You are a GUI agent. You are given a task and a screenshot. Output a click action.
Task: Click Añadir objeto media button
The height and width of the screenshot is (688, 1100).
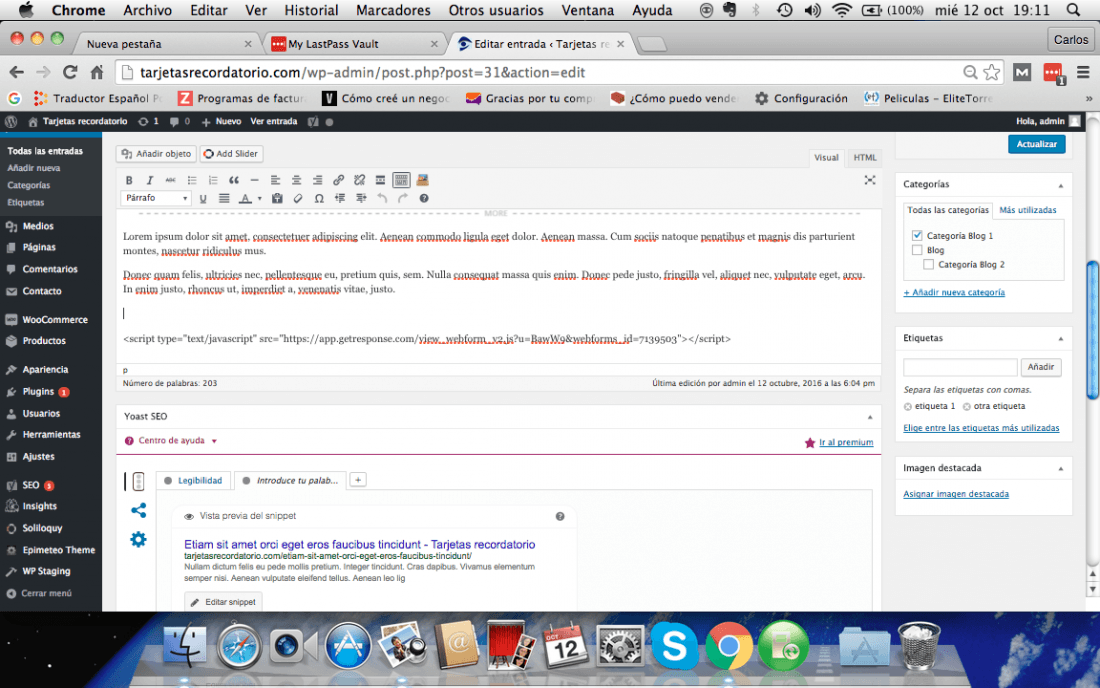tap(156, 154)
